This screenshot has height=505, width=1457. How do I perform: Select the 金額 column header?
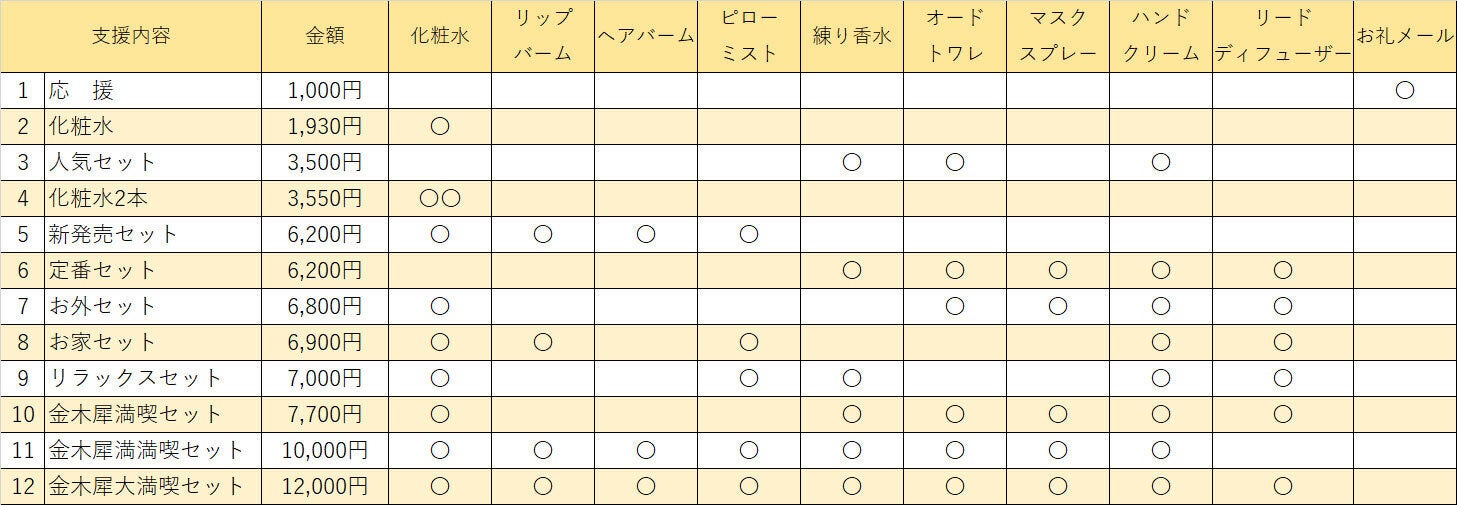(325, 36)
